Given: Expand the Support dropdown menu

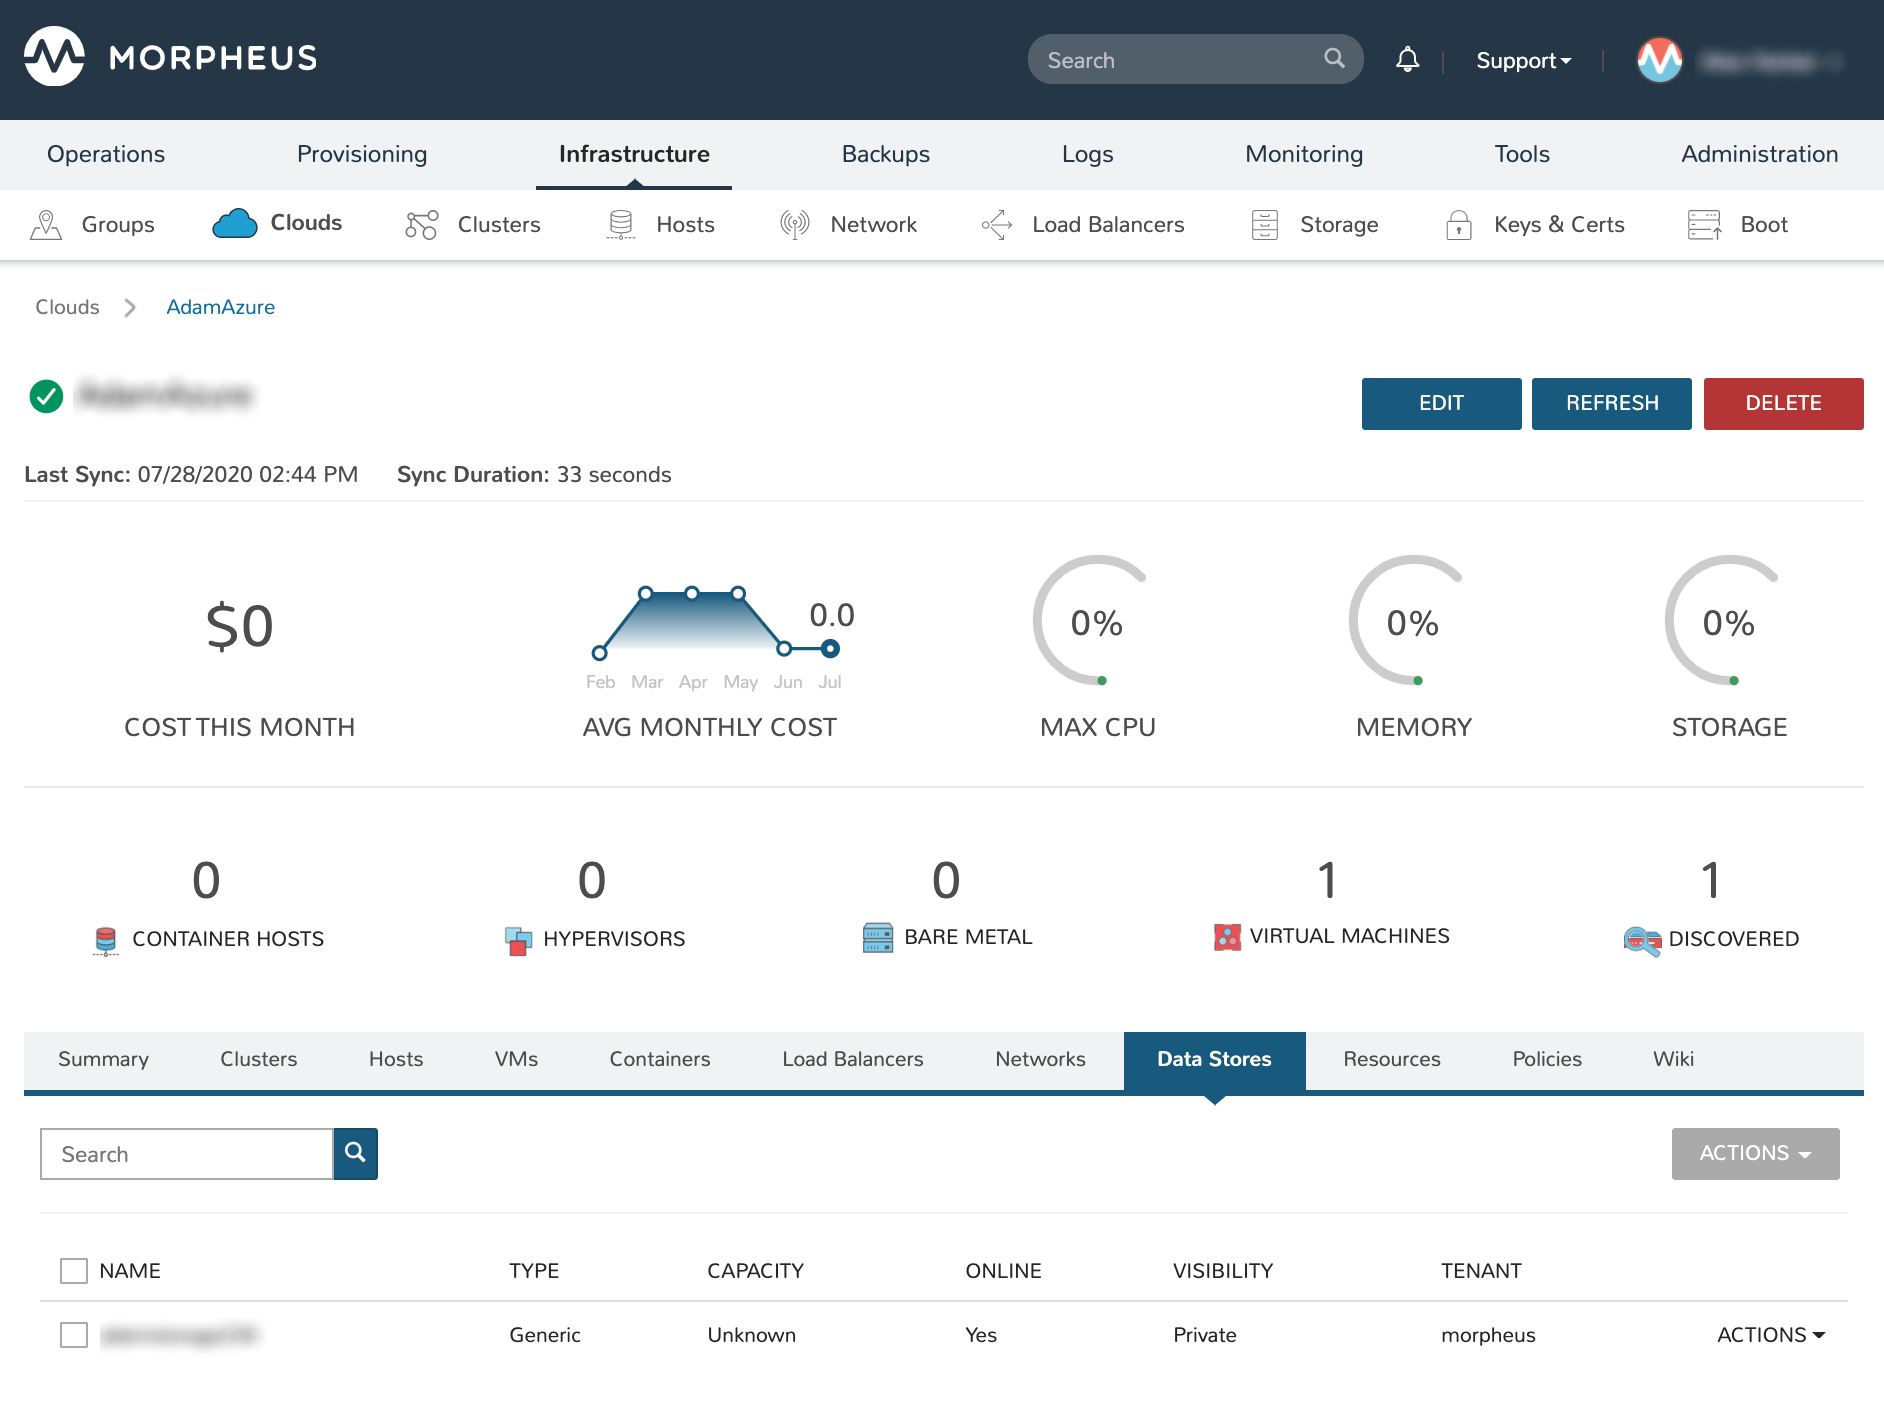Looking at the screenshot, I should pos(1523,61).
